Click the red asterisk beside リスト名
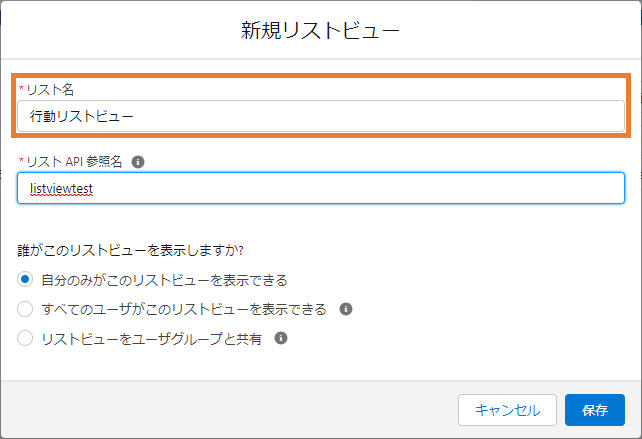This screenshot has height=439, width=642. click(x=21, y=88)
